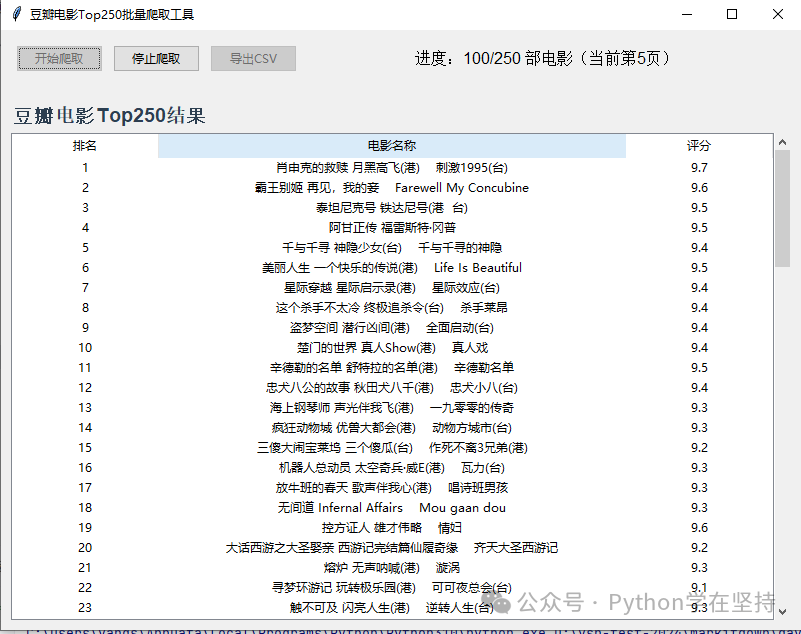The height and width of the screenshot is (634, 801).
Task: Click rating 9.7 in first row
Action: click(x=699, y=168)
